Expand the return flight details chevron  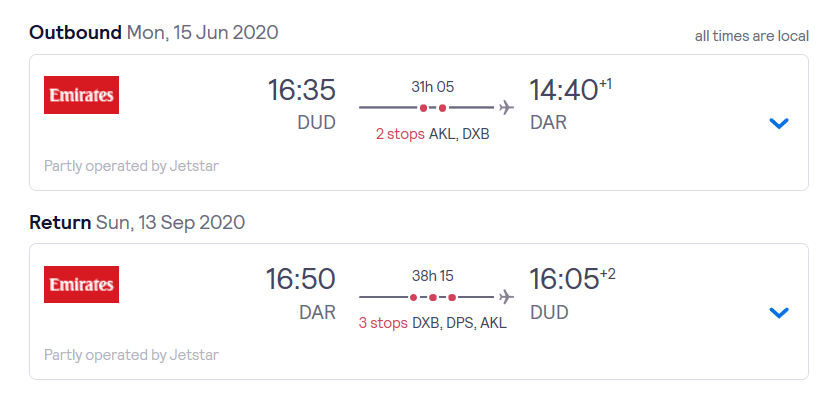click(x=779, y=313)
